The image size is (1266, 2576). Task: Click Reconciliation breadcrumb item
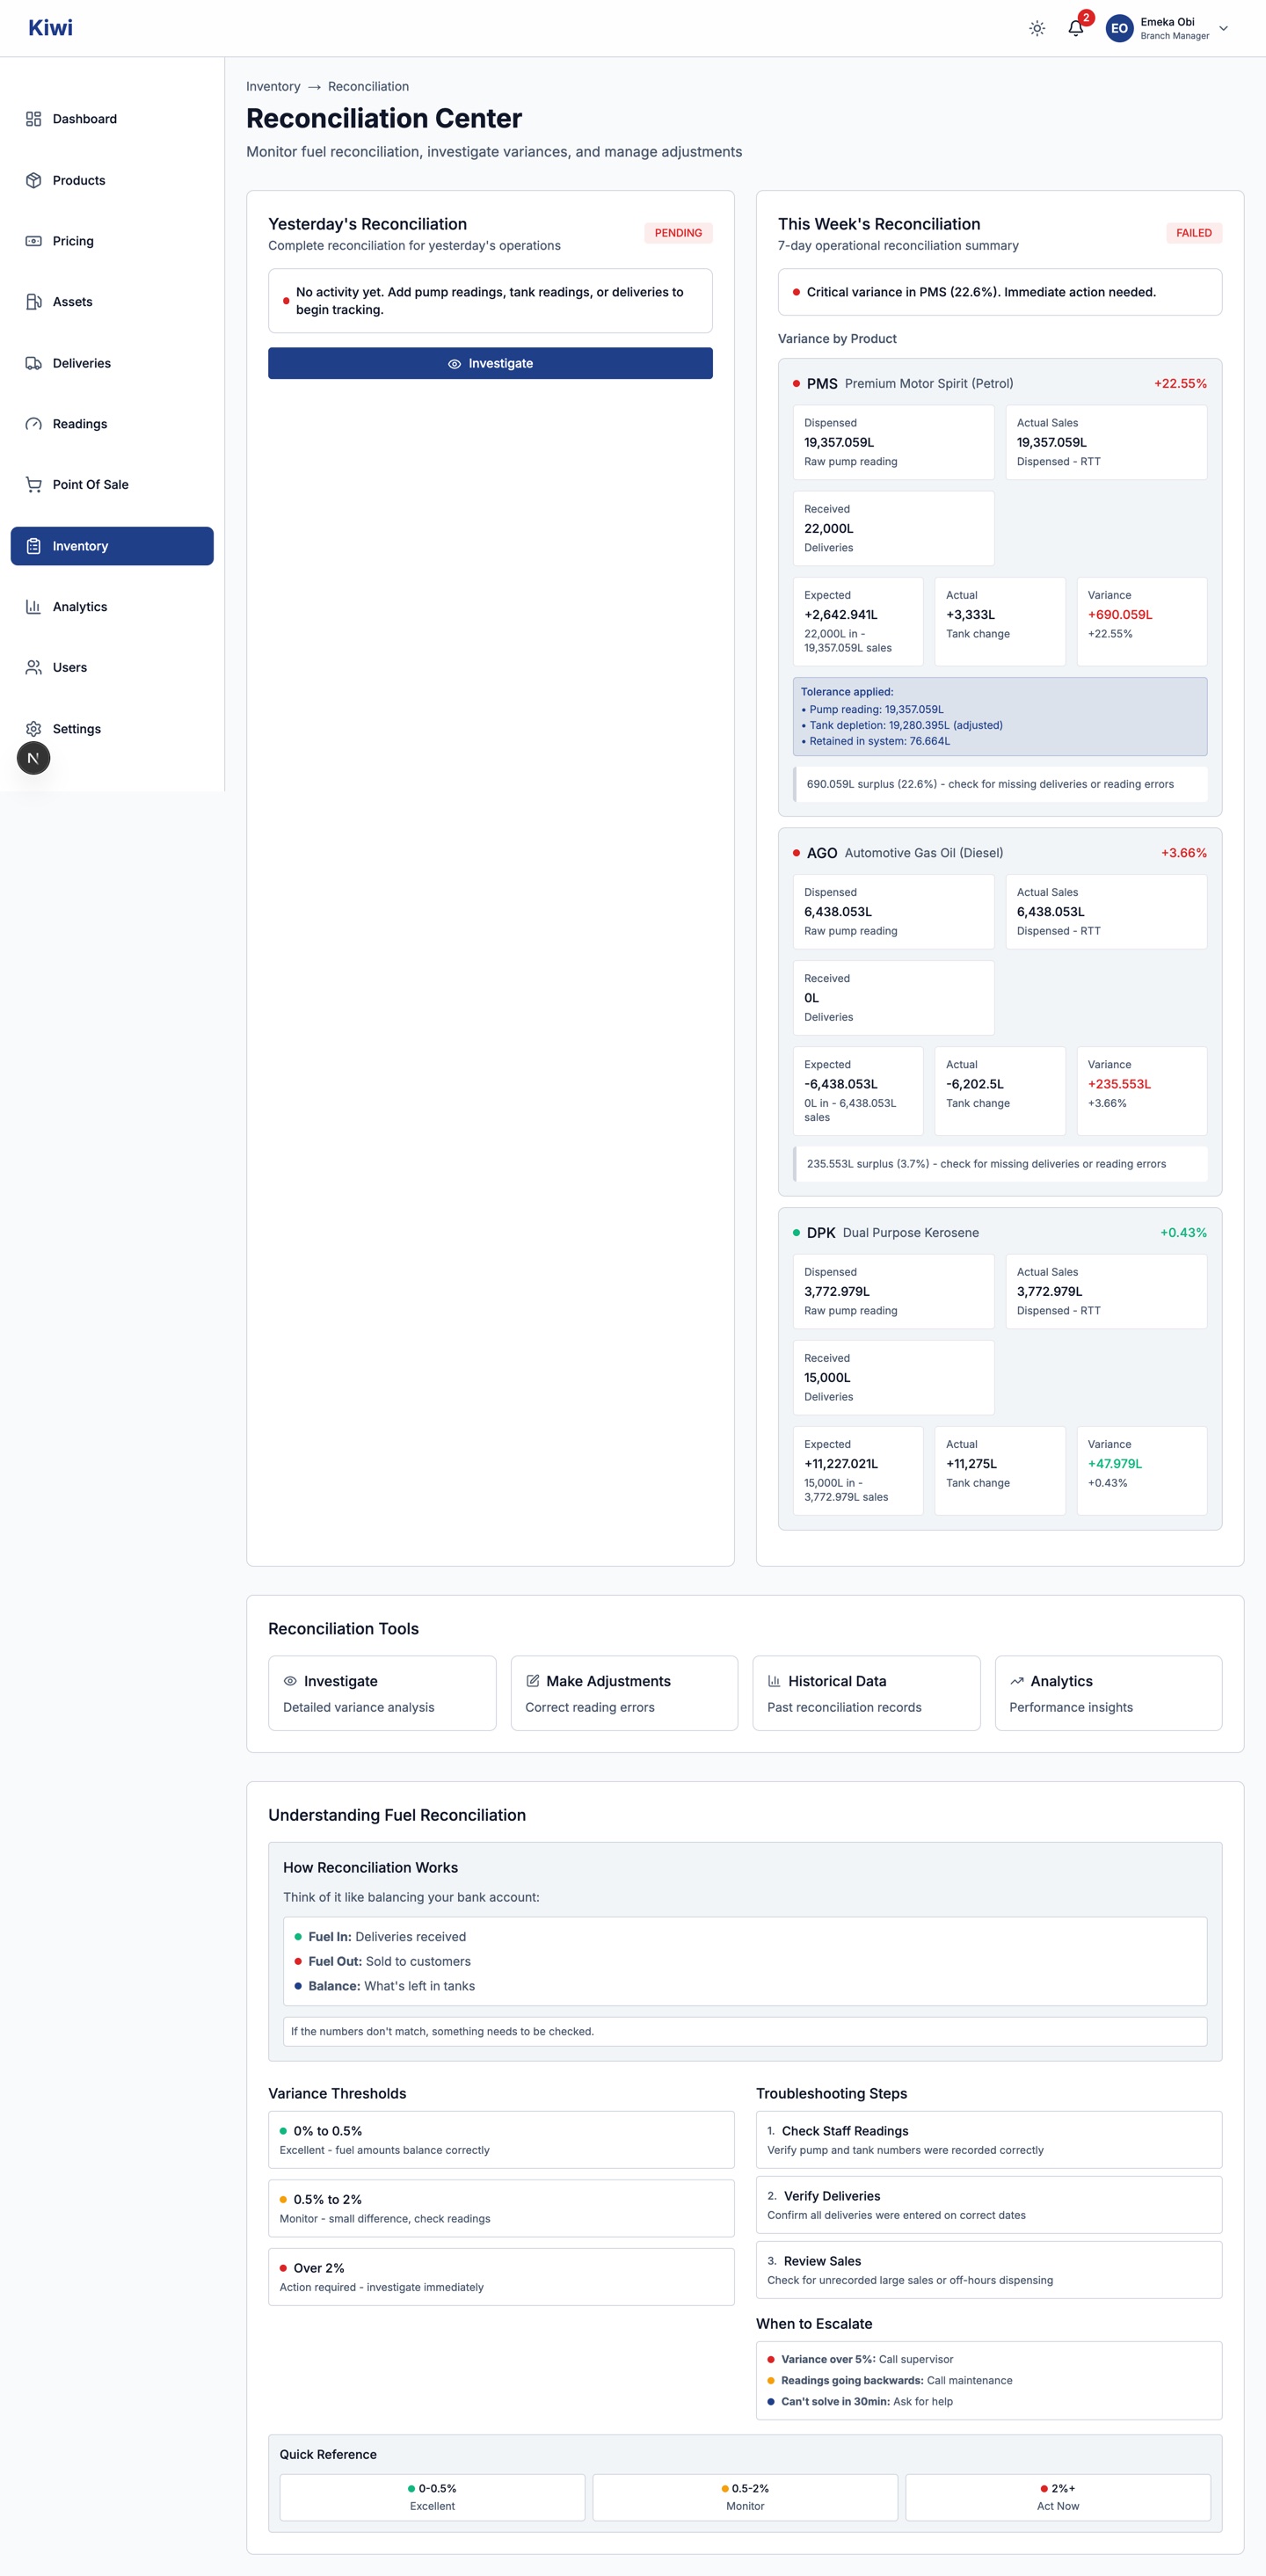pyautogui.click(x=368, y=87)
